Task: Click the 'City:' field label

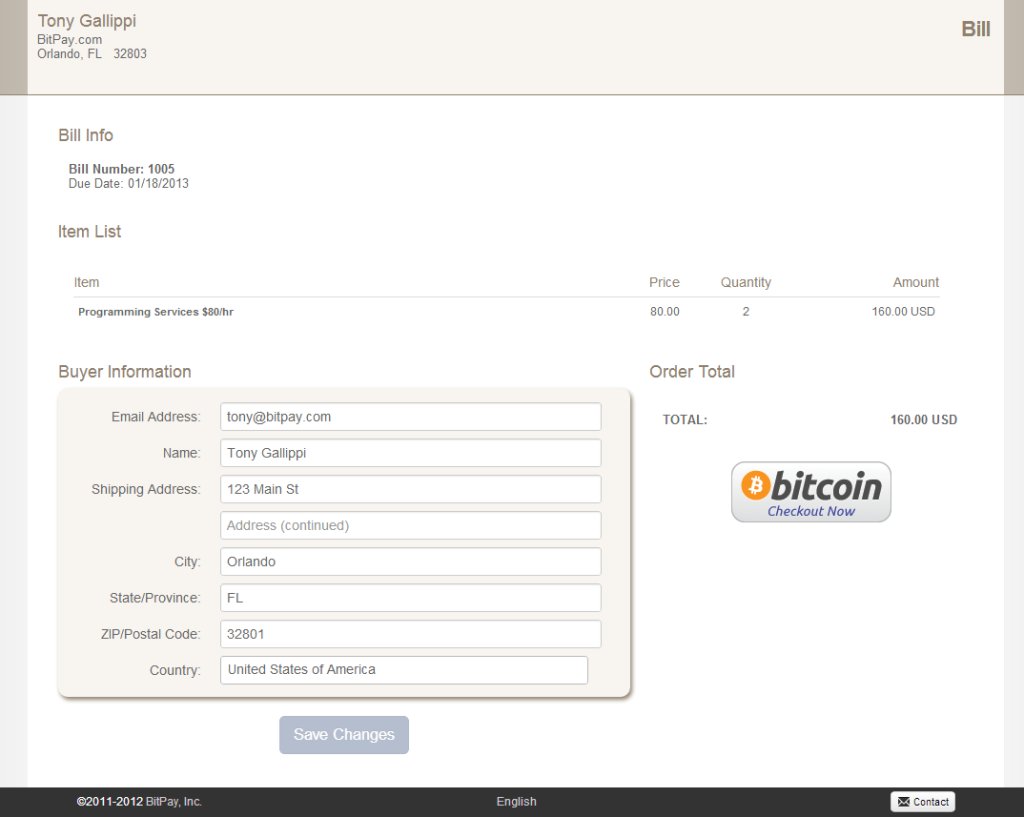Action: tap(187, 562)
